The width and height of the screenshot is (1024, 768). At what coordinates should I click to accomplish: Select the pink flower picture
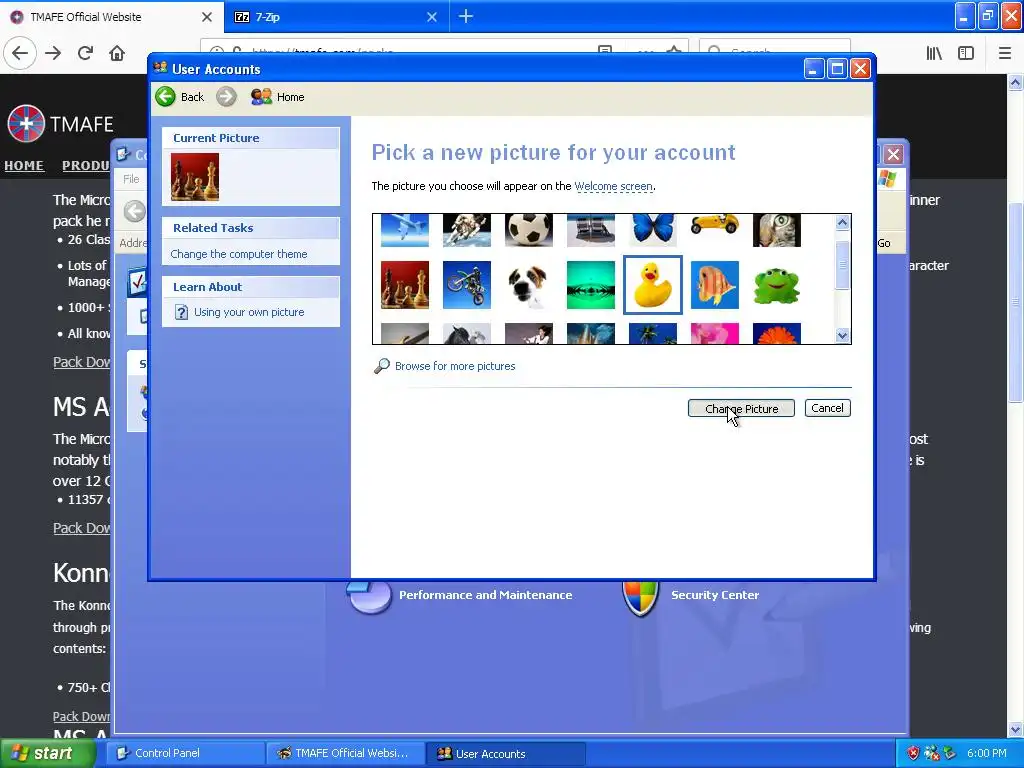click(x=715, y=334)
